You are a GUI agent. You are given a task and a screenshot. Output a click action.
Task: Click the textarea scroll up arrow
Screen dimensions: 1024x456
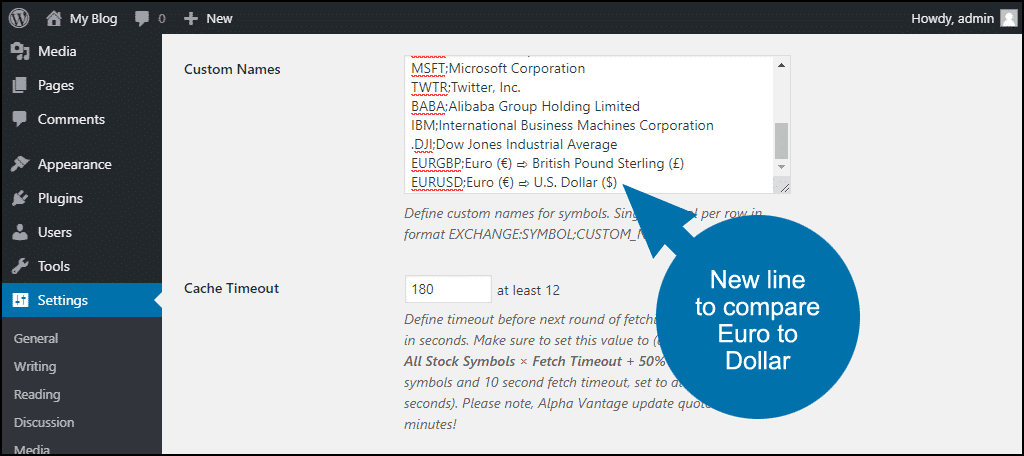click(x=781, y=64)
